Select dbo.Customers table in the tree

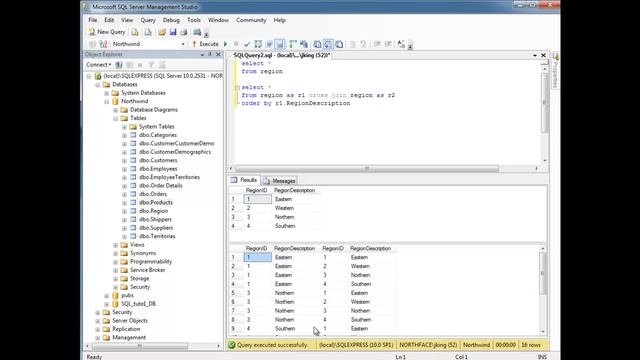coord(158,160)
